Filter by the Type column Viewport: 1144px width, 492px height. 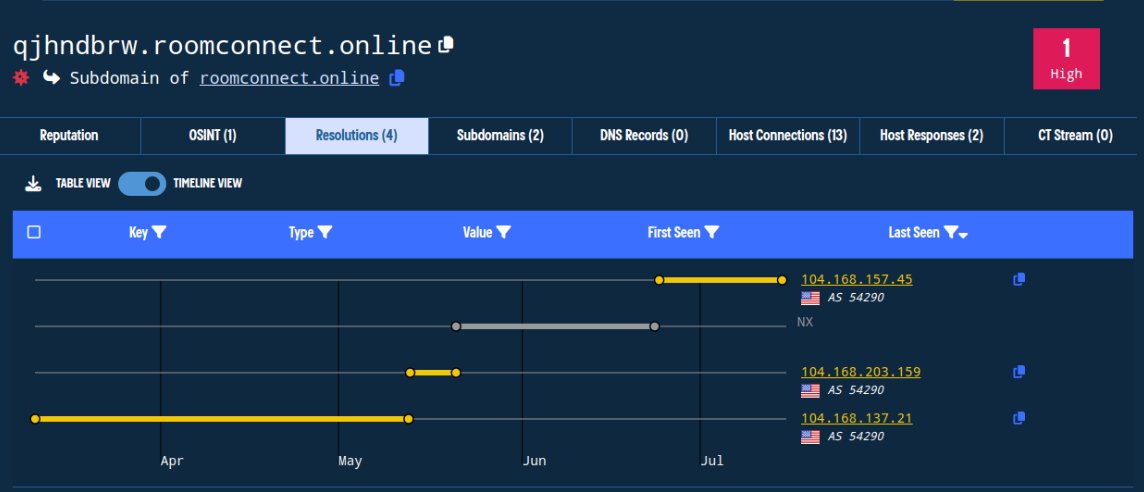325,232
